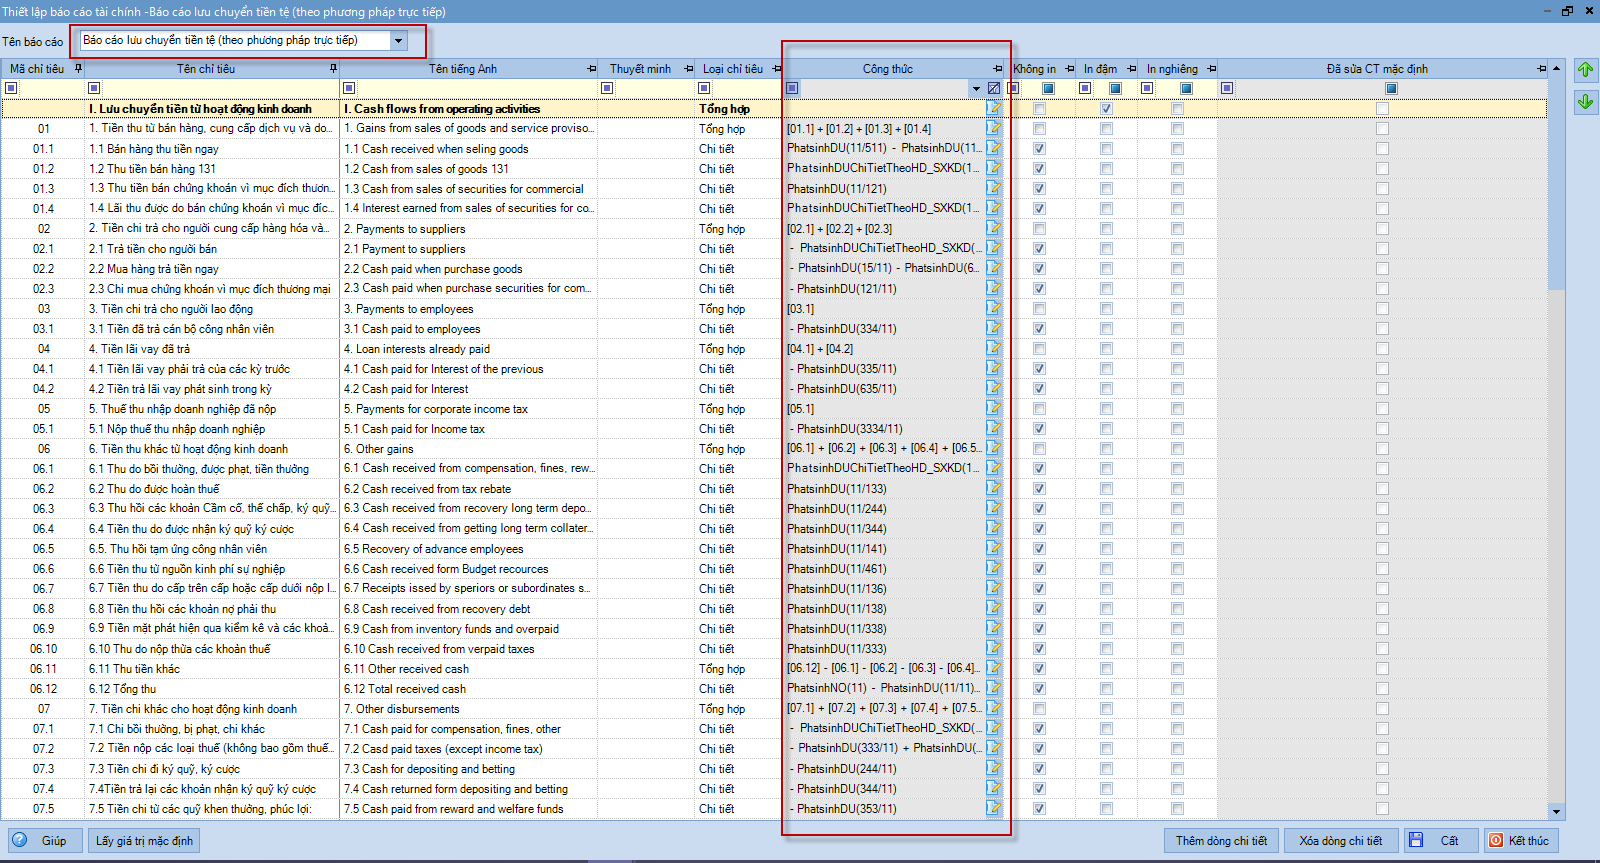Viewport: 1600px width, 863px height.
Task: Click the green move row up arrow
Action: pyautogui.click(x=1585, y=70)
